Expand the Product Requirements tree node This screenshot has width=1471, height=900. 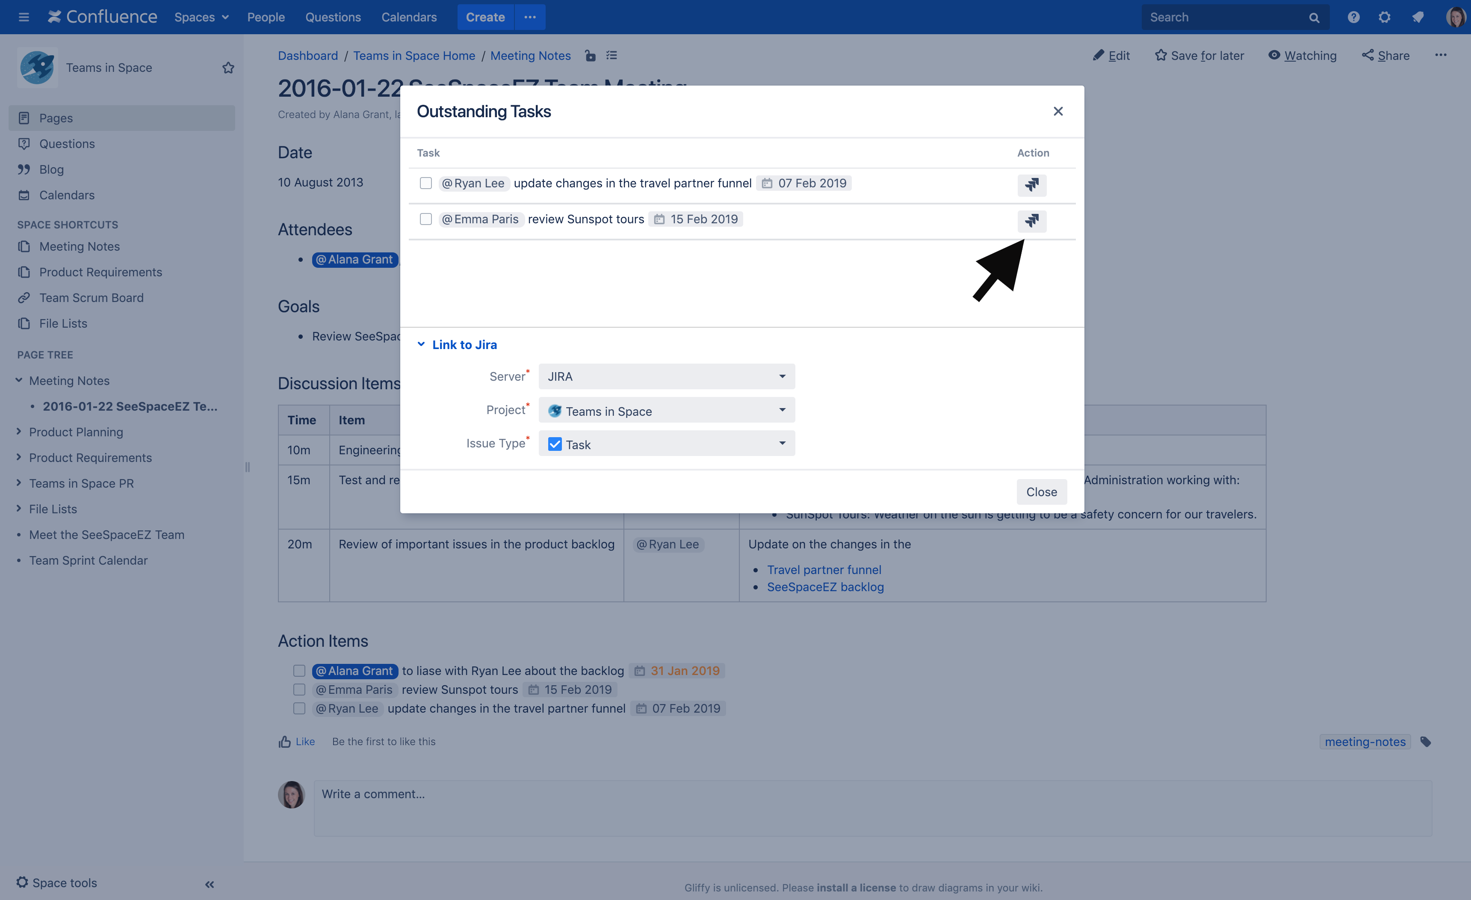pyautogui.click(x=19, y=458)
